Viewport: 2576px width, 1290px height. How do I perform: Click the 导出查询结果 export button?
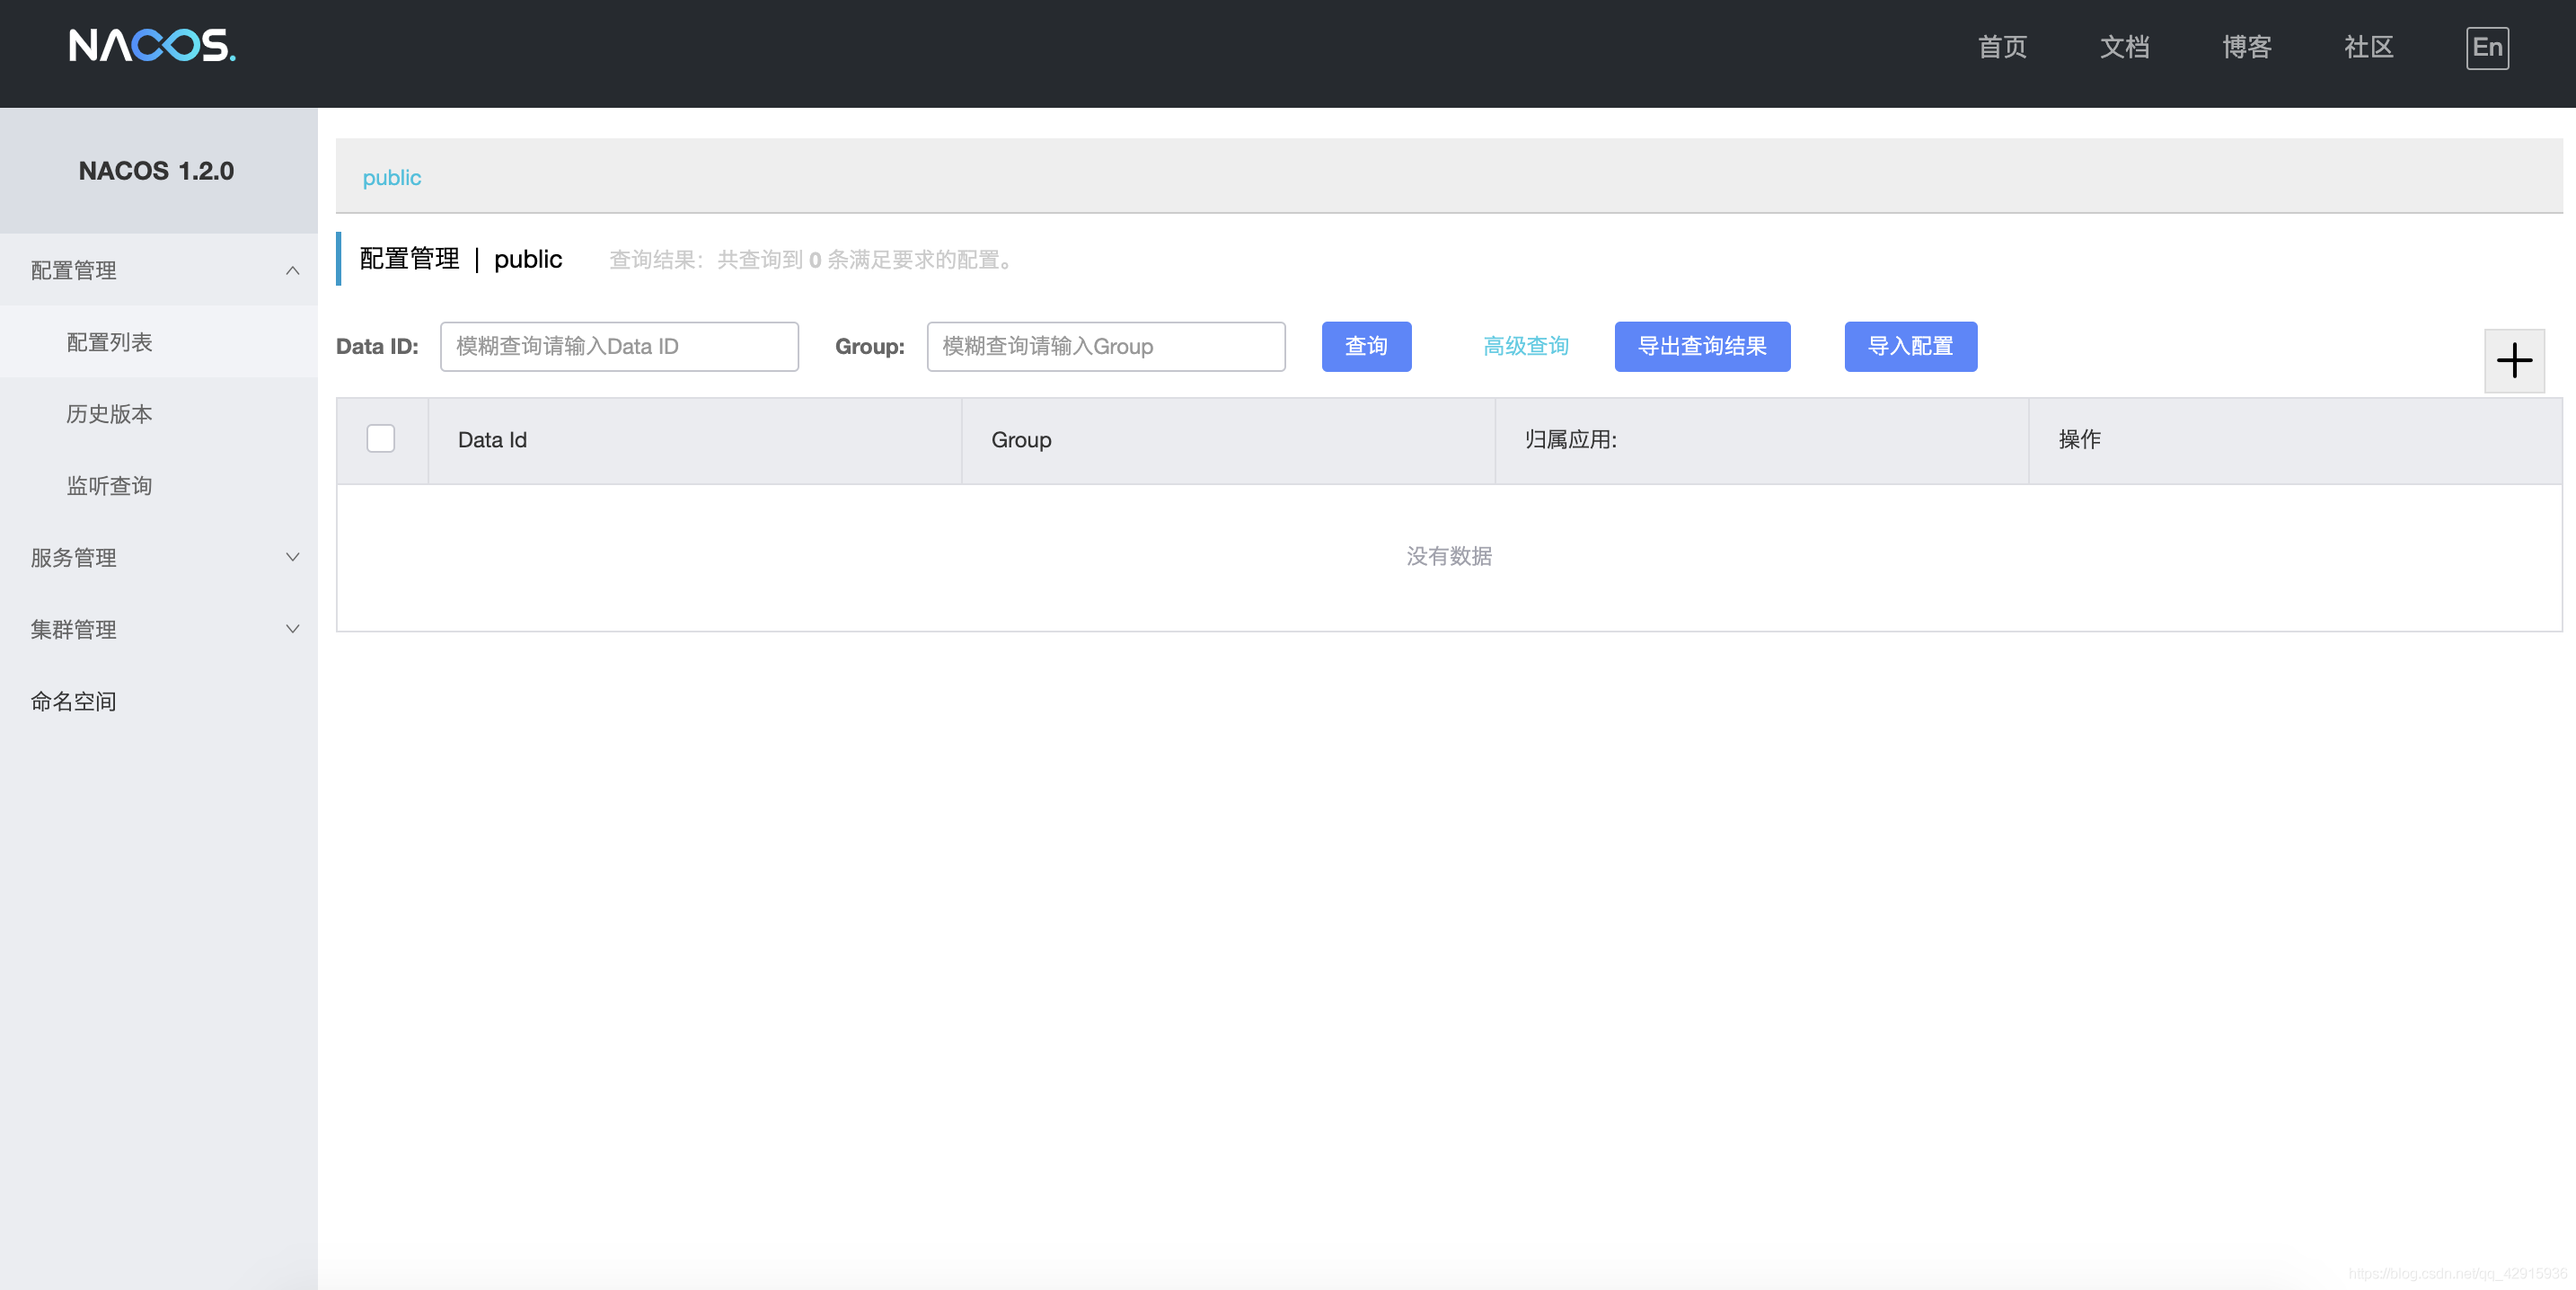point(1702,346)
